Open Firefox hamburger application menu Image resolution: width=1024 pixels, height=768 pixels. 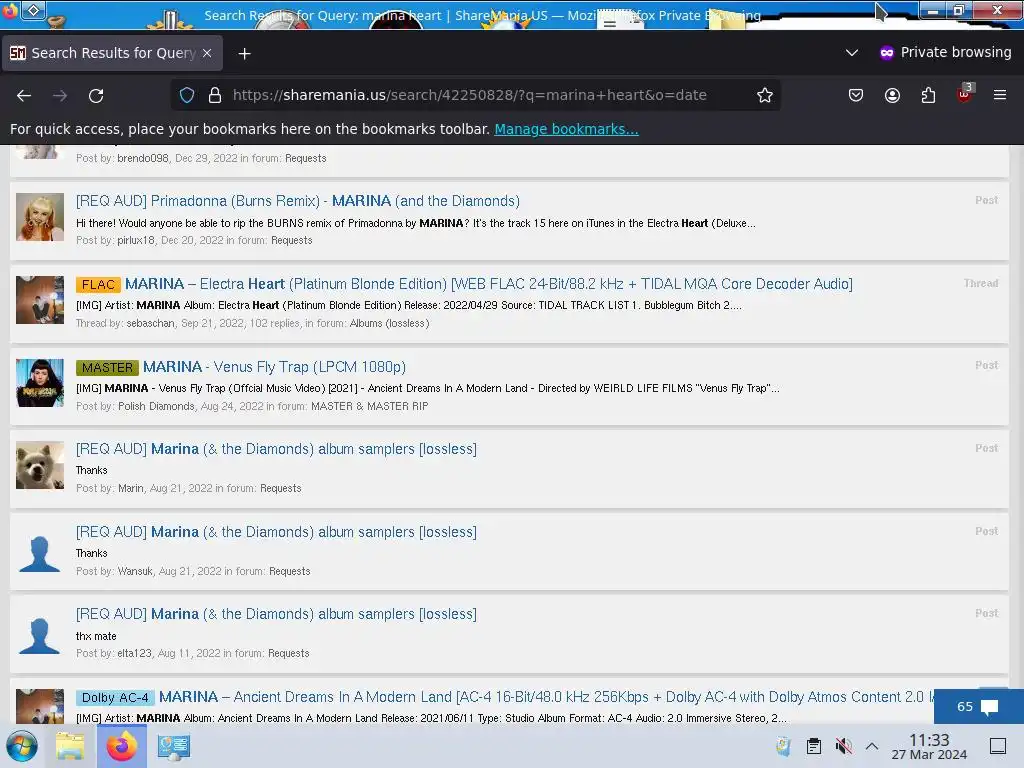click(x=1000, y=95)
